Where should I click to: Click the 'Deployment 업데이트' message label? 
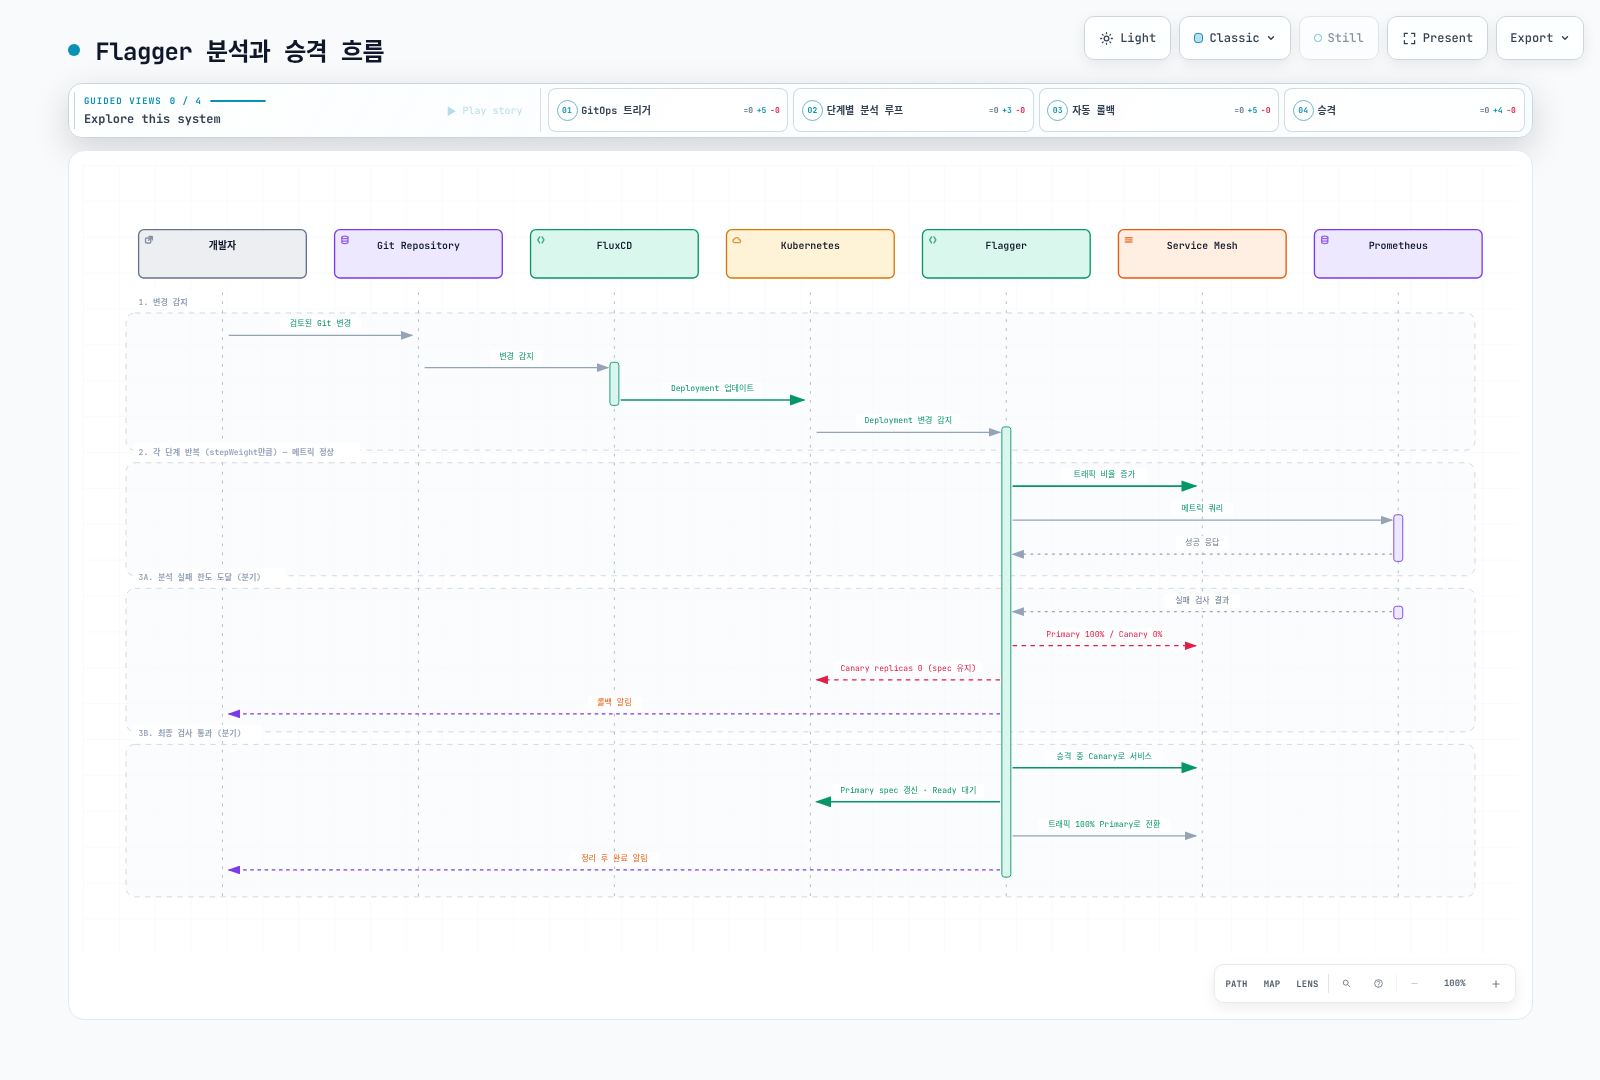pos(712,388)
